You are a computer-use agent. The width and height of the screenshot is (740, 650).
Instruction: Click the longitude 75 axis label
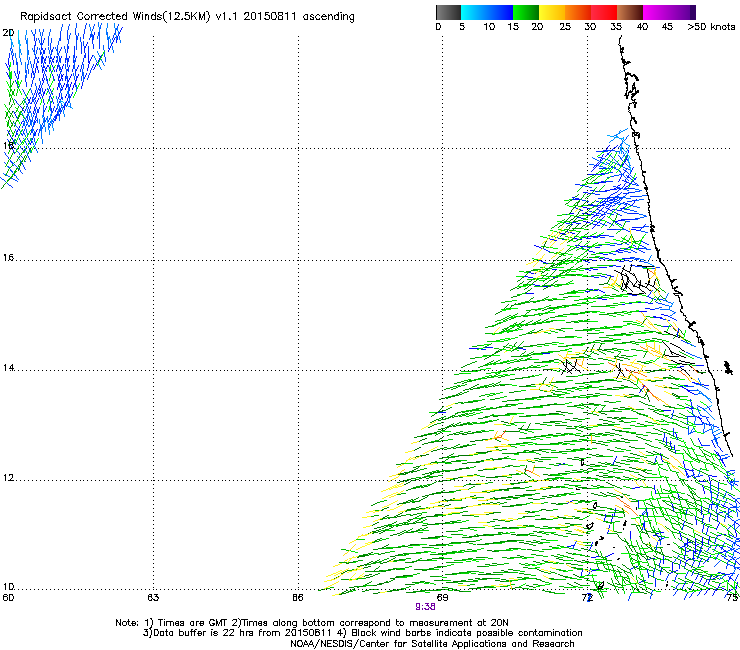pos(732,598)
